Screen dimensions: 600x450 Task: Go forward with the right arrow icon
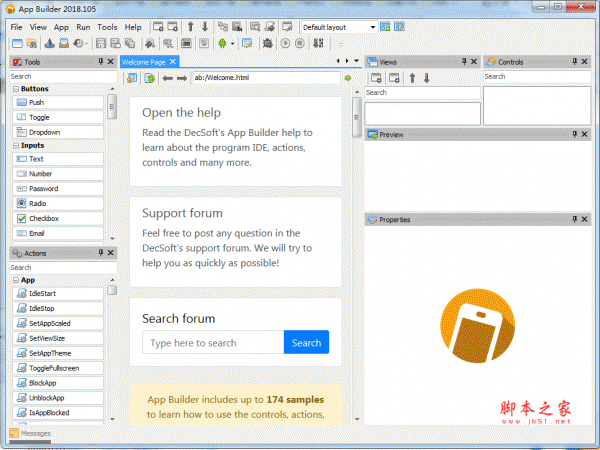[182, 78]
